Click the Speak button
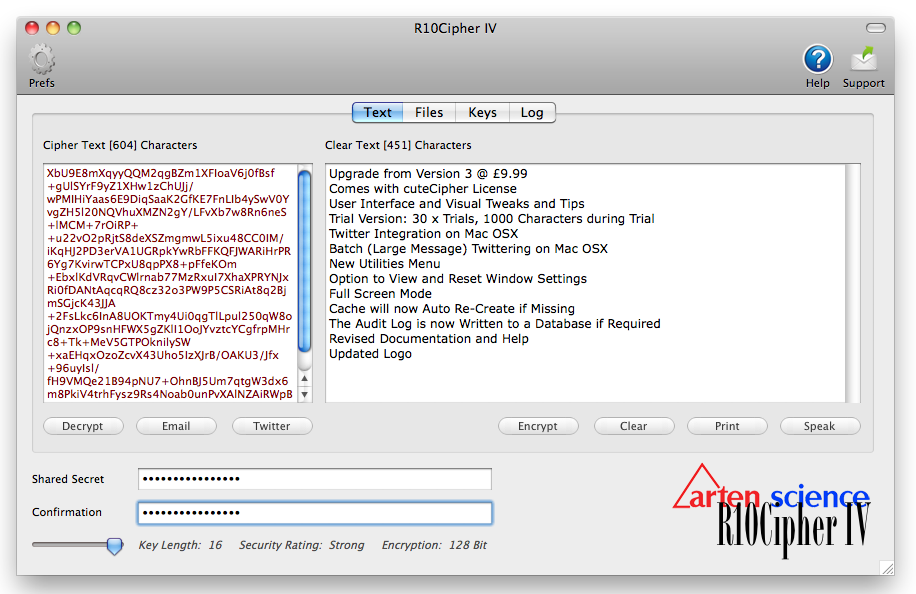The image size is (916, 594). coord(820,426)
